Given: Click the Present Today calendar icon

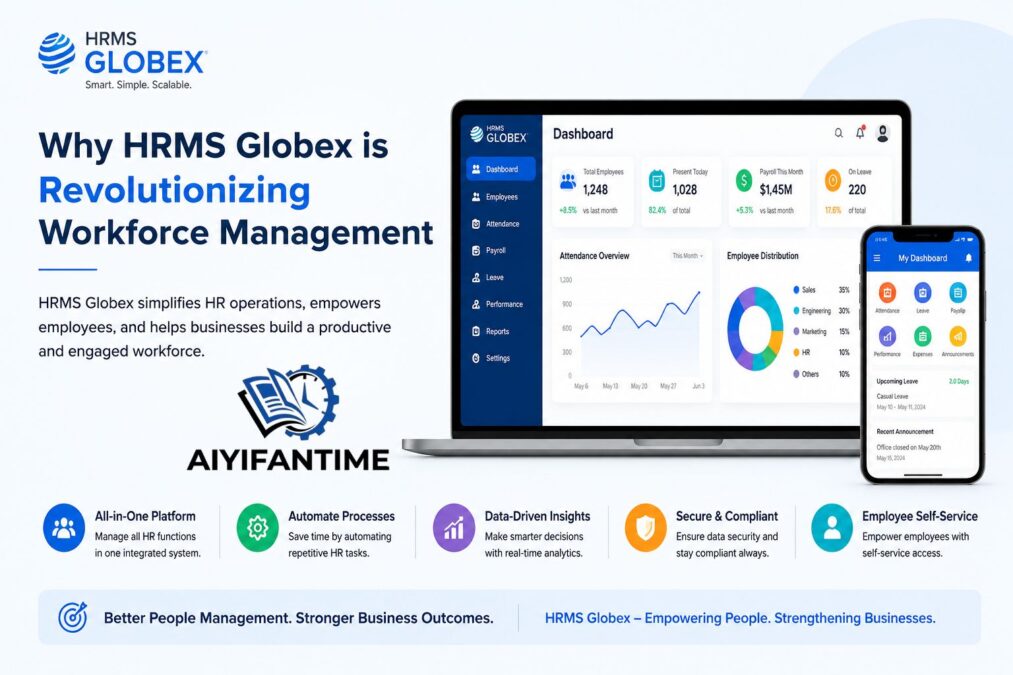Looking at the screenshot, I should pyautogui.click(x=657, y=181).
